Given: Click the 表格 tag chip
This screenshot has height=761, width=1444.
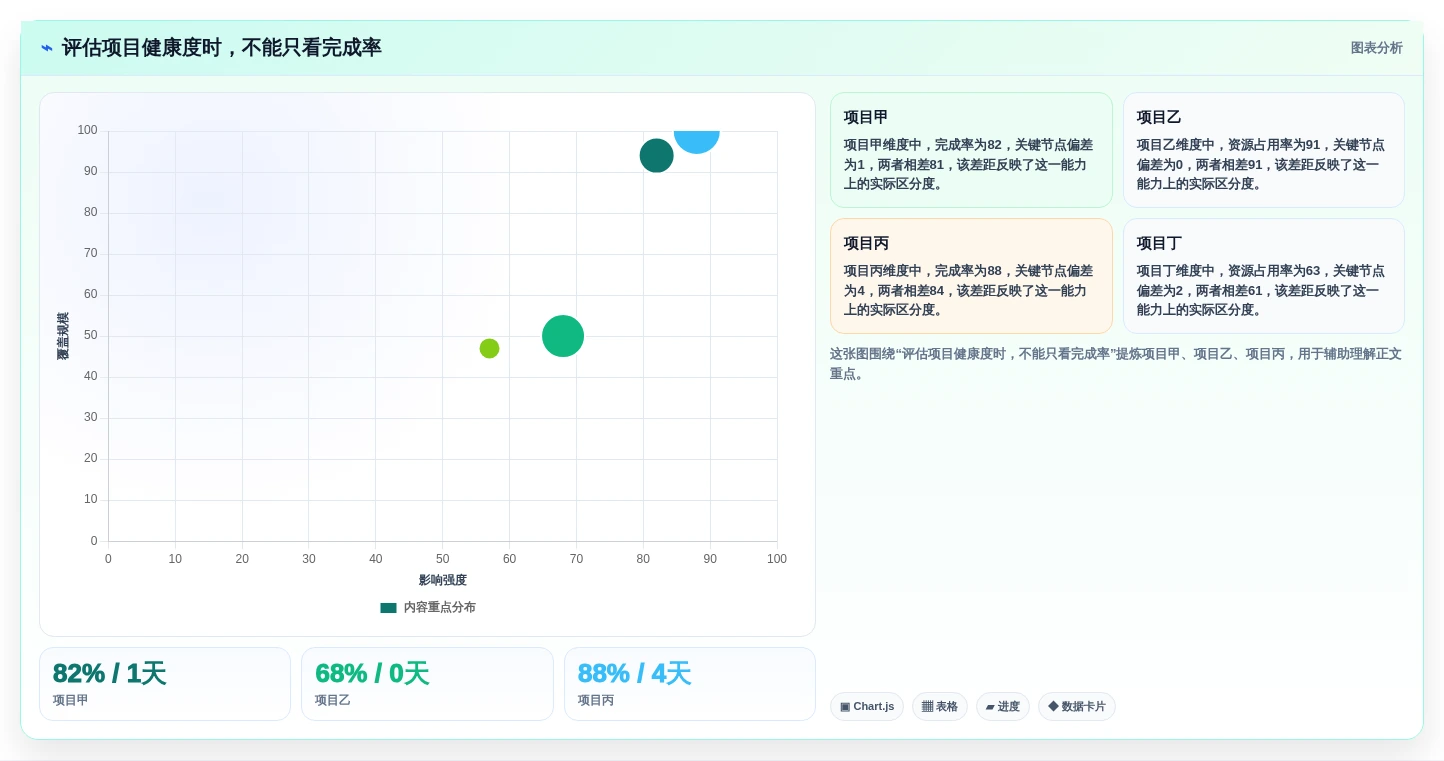Looking at the screenshot, I should [940, 707].
